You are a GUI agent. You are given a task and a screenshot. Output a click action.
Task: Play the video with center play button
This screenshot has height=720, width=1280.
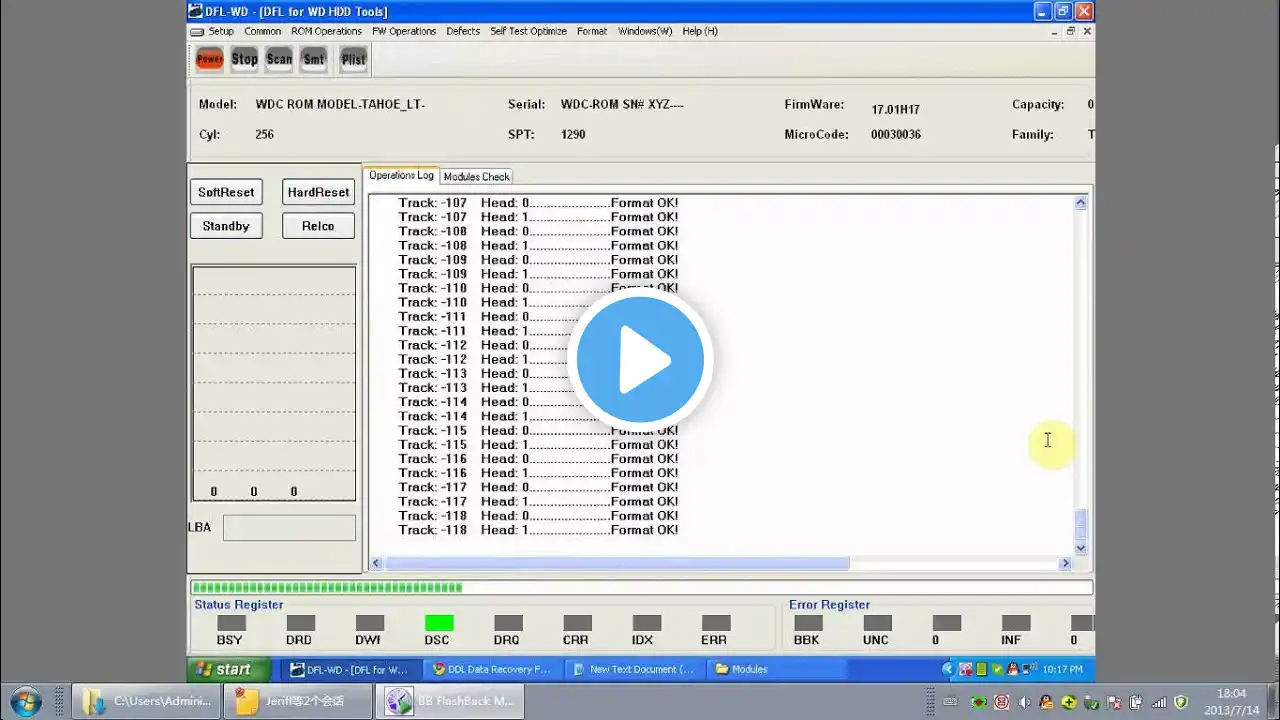click(x=640, y=360)
